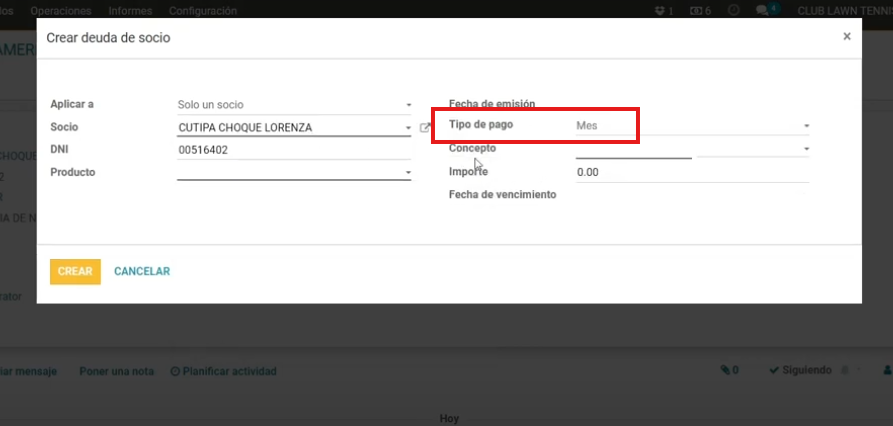Open the Tipo de pago dropdown arrow

(806, 125)
